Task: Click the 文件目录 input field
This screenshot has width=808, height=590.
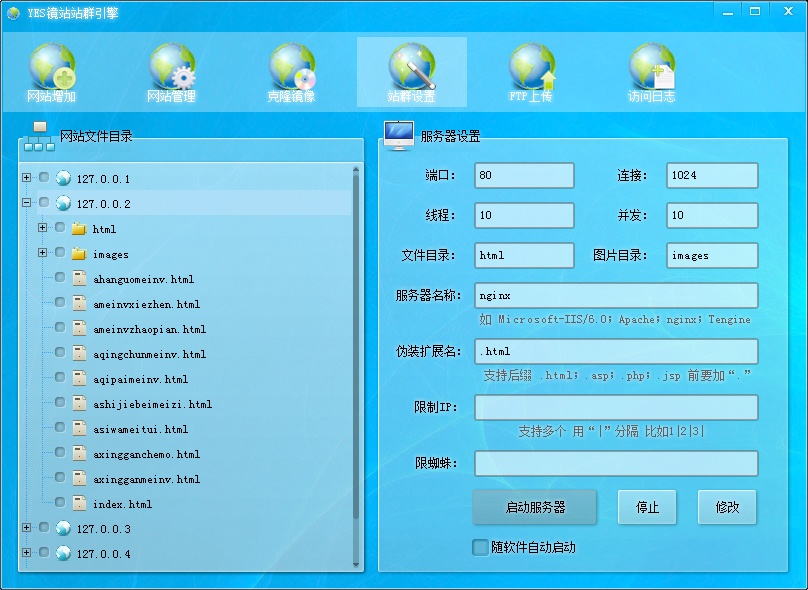Action: click(x=524, y=256)
